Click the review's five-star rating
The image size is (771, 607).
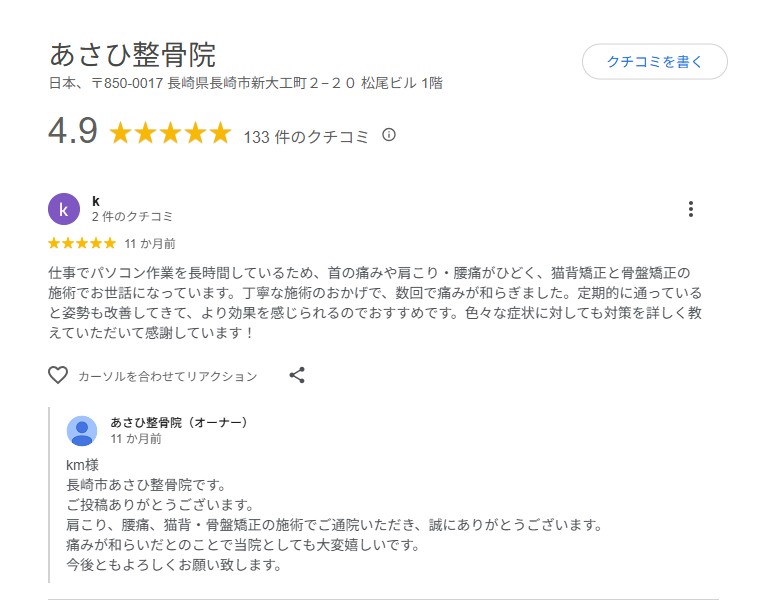[82, 243]
